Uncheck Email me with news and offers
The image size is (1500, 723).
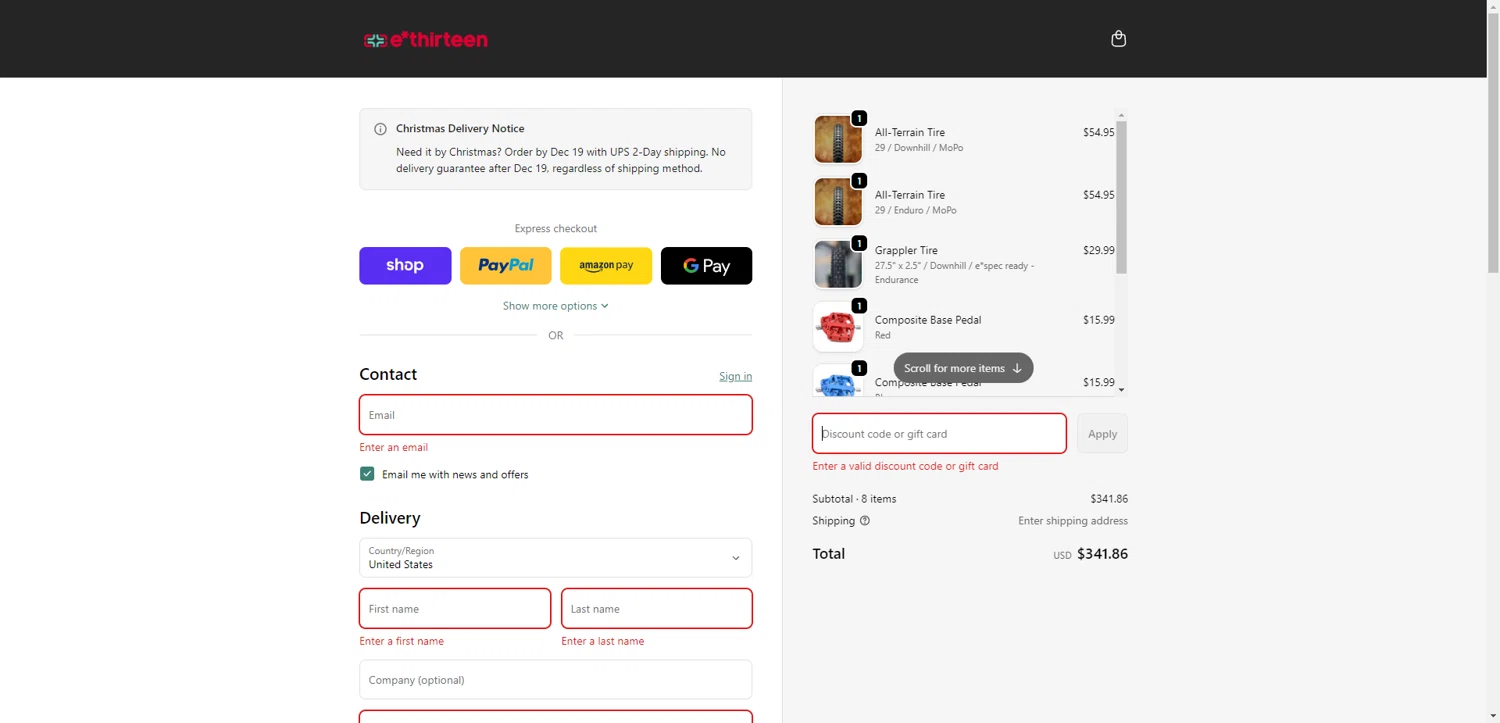(367, 474)
